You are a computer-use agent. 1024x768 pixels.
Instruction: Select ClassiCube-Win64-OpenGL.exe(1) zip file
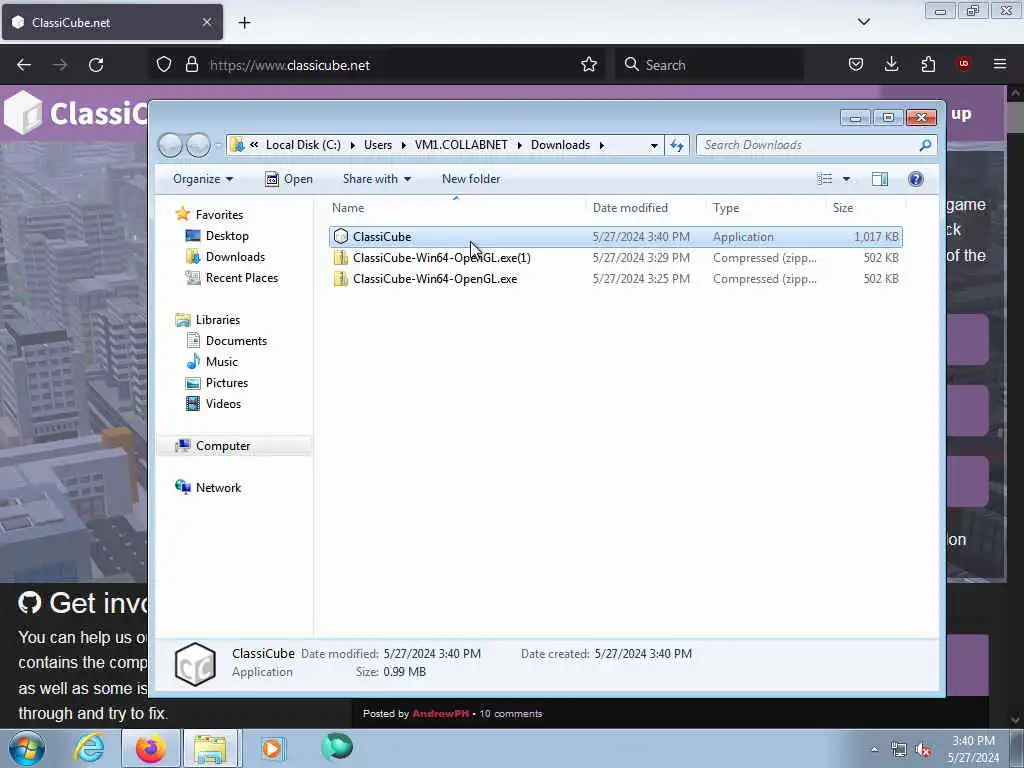(x=615, y=258)
